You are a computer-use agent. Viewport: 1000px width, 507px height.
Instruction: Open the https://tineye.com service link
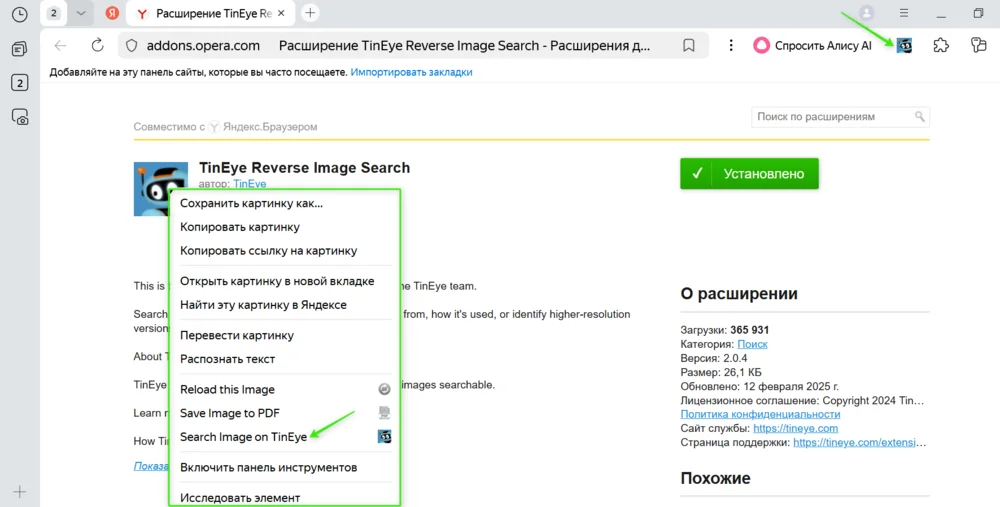795,428
